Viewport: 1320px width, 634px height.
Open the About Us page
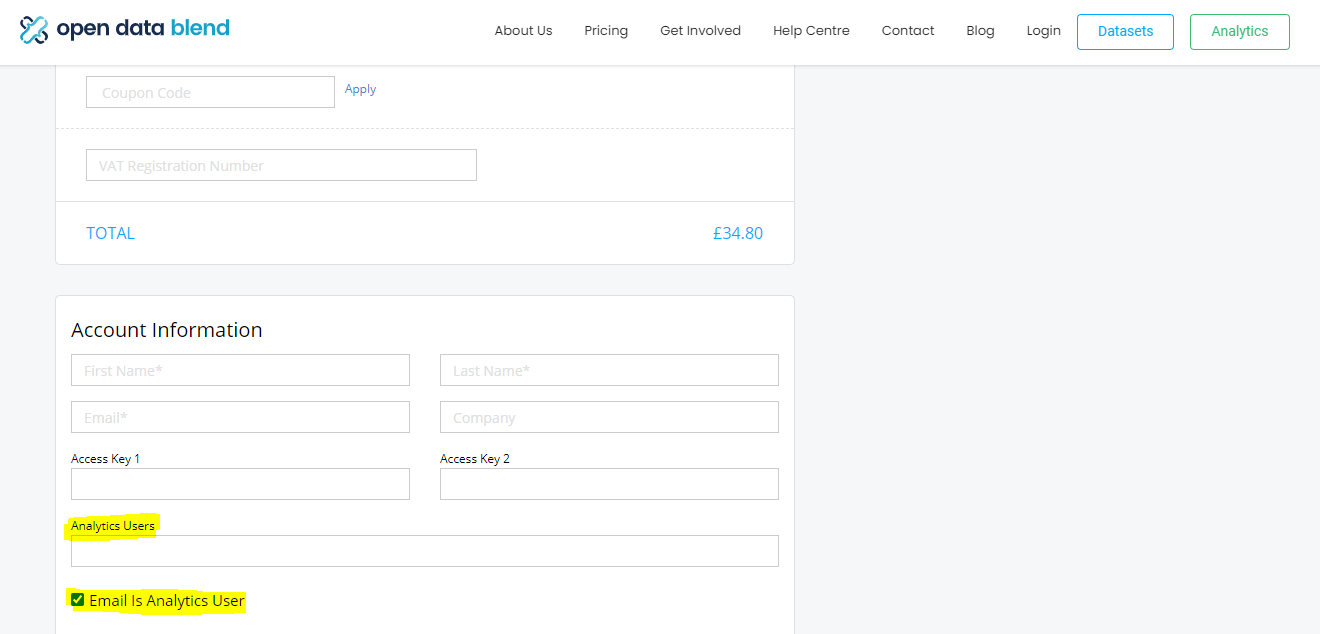pos(523,31)
